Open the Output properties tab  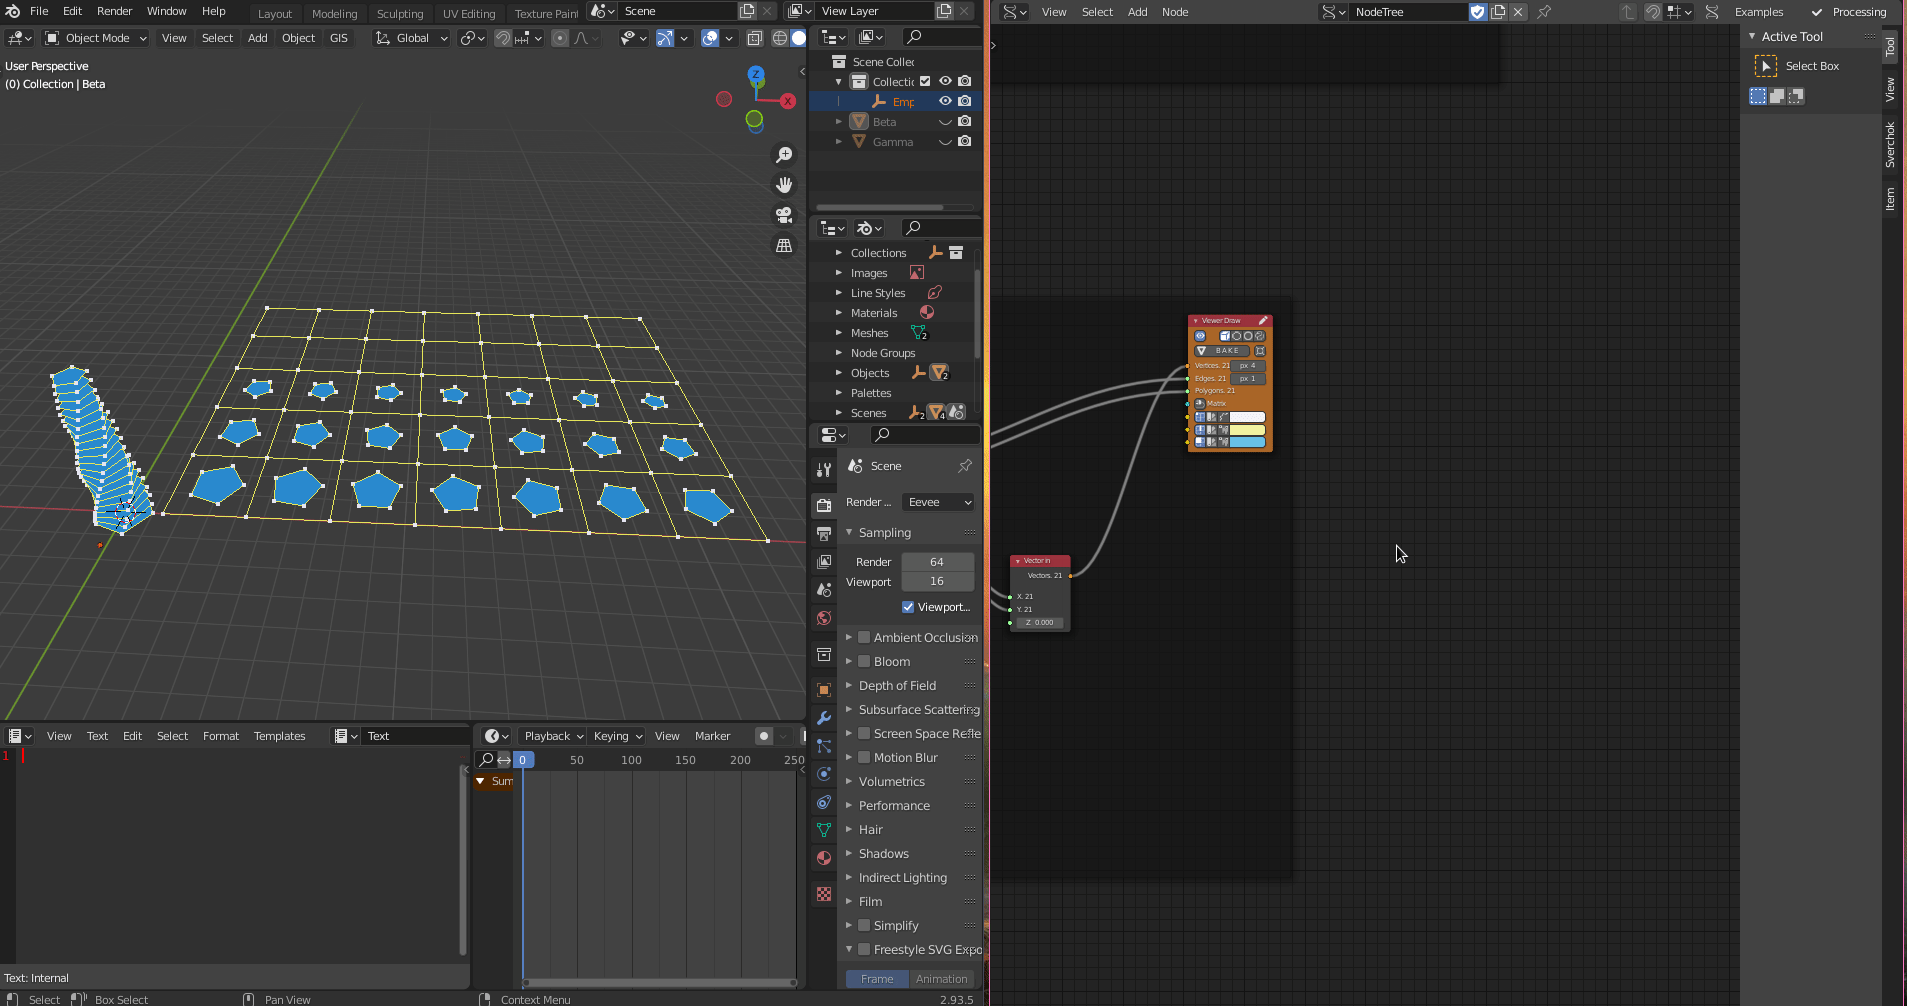[824, 533]
